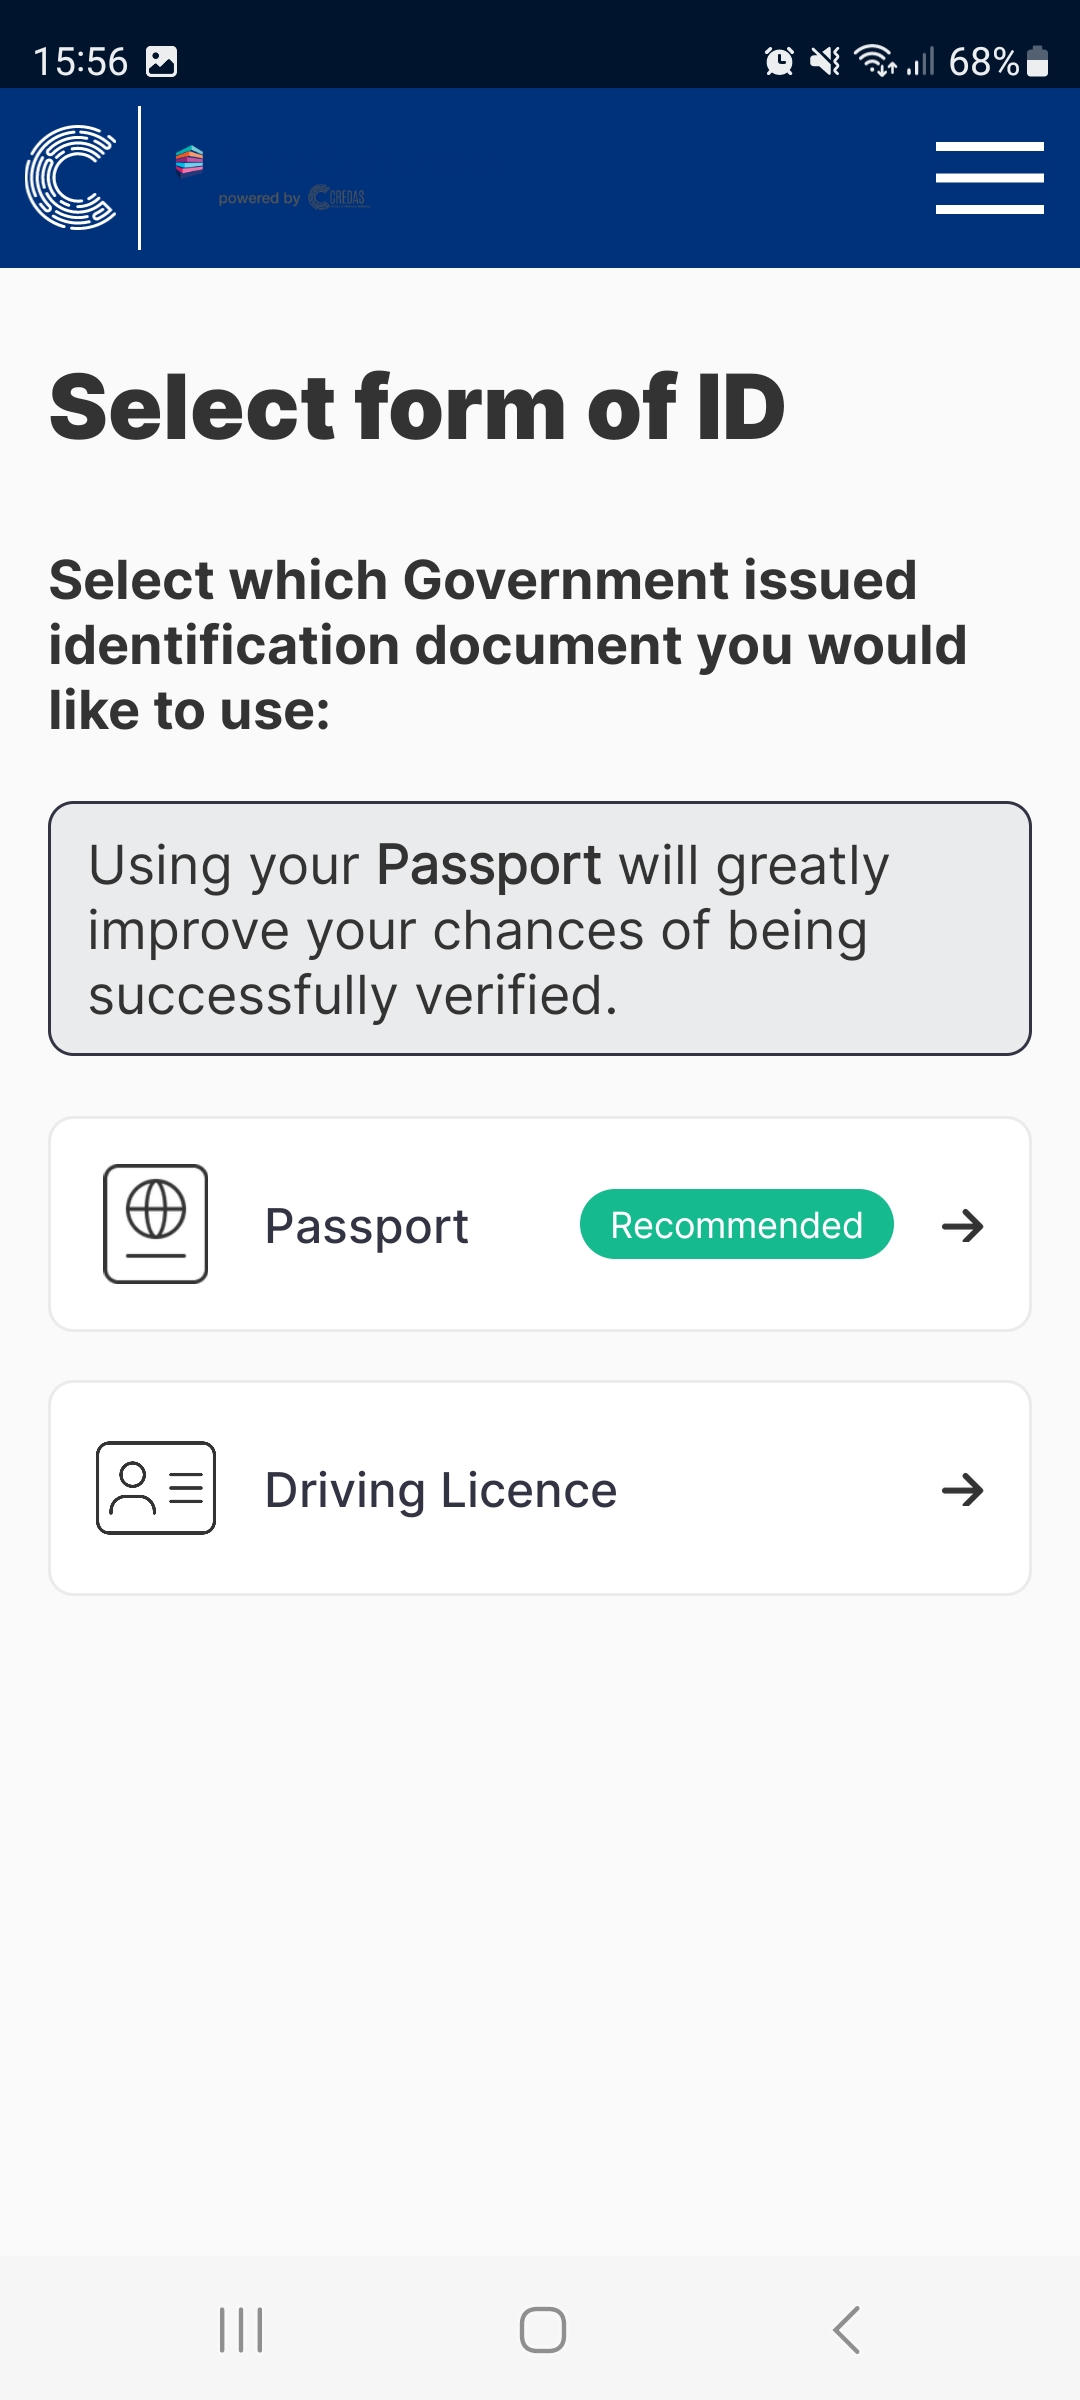Screen dimensions: 1080x2400
Task: Choose Driving Licence as ID
Action: pos(440,1490)
